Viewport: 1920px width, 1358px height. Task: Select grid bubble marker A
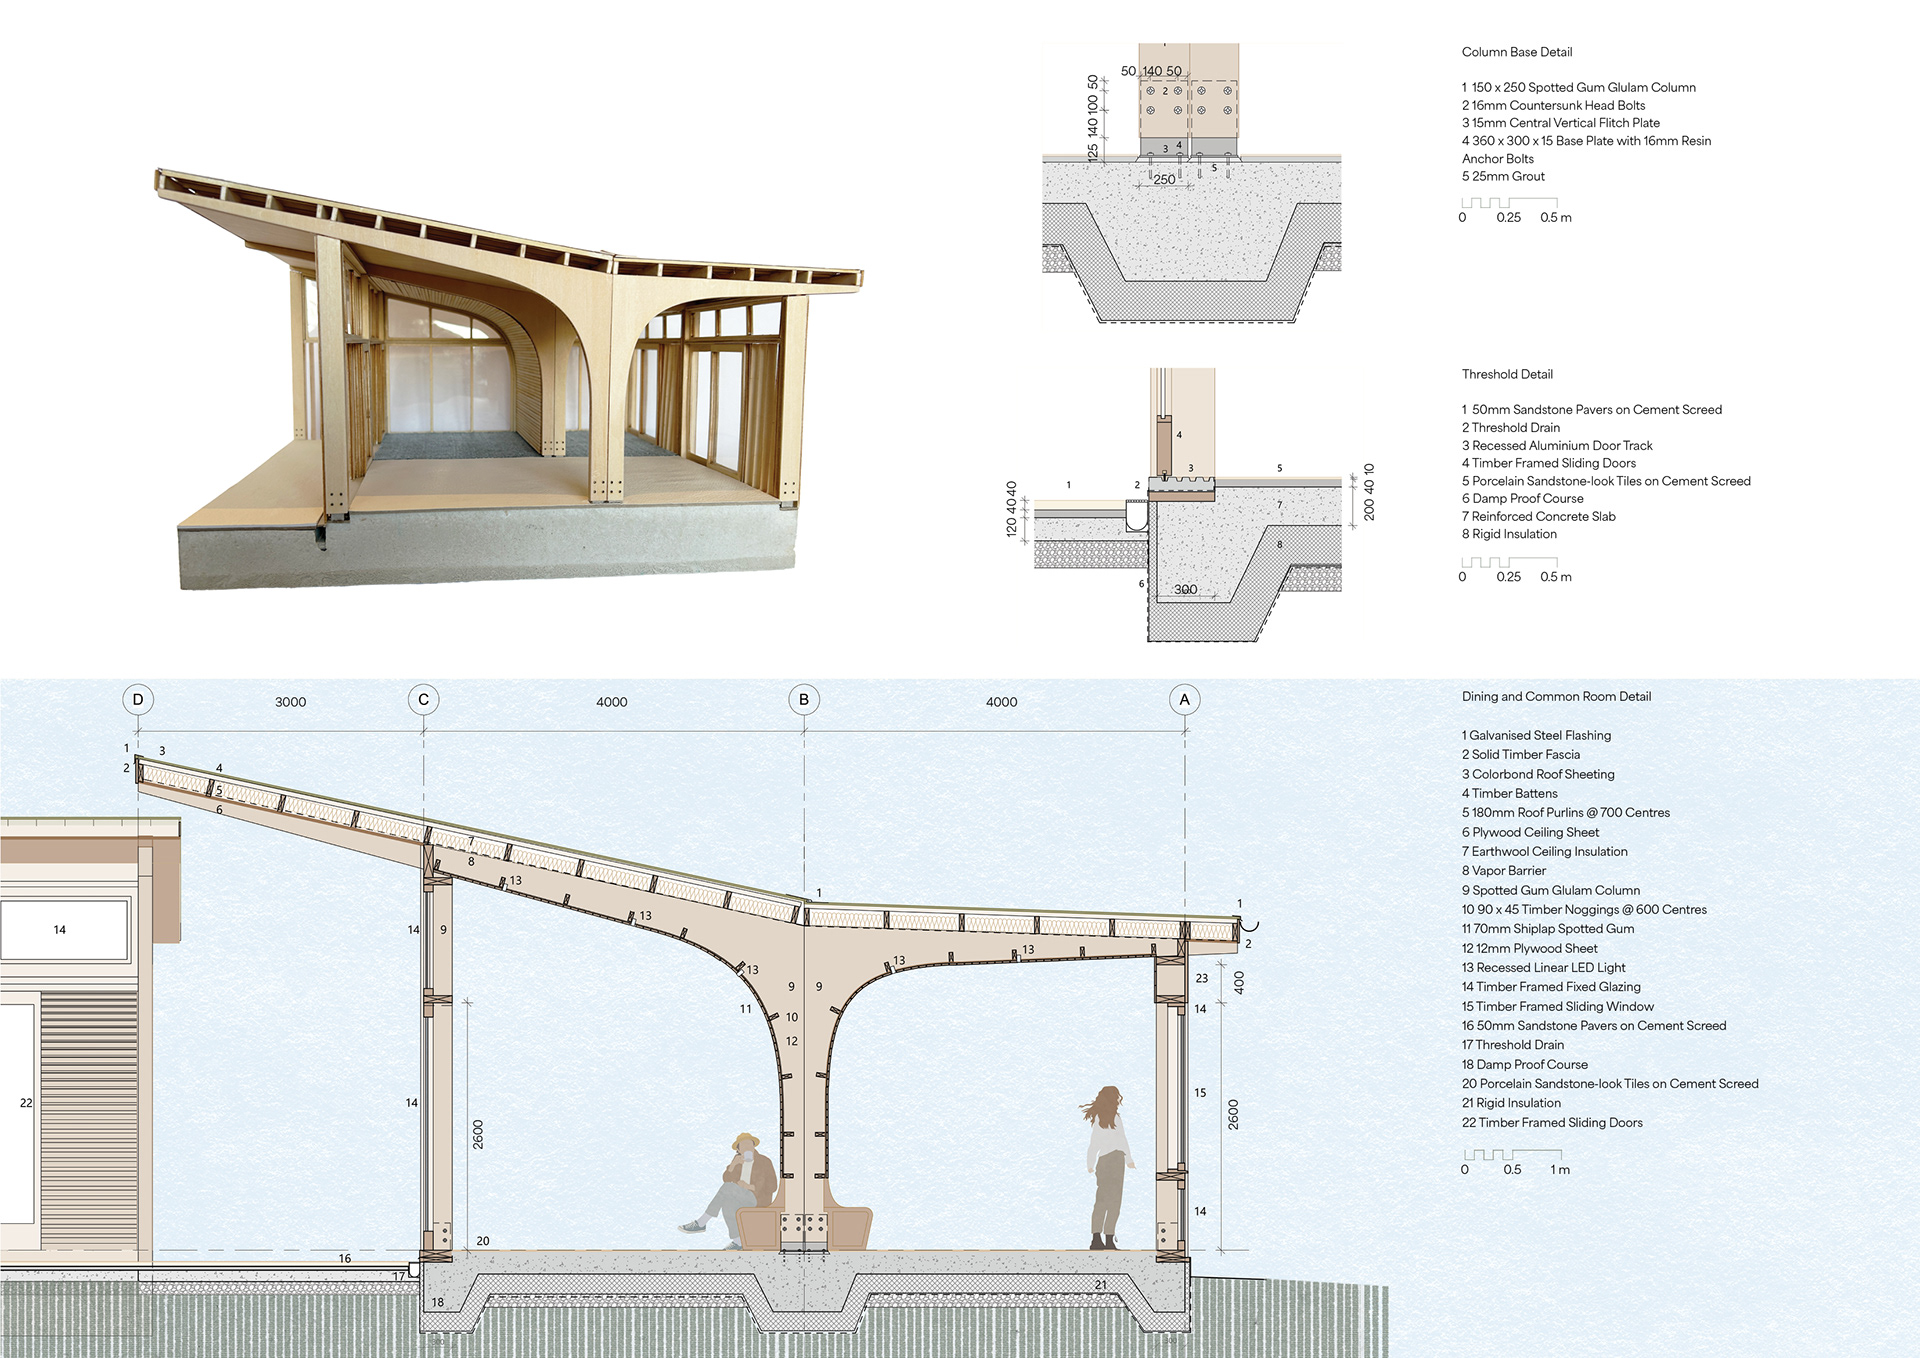coord(1185,700)
